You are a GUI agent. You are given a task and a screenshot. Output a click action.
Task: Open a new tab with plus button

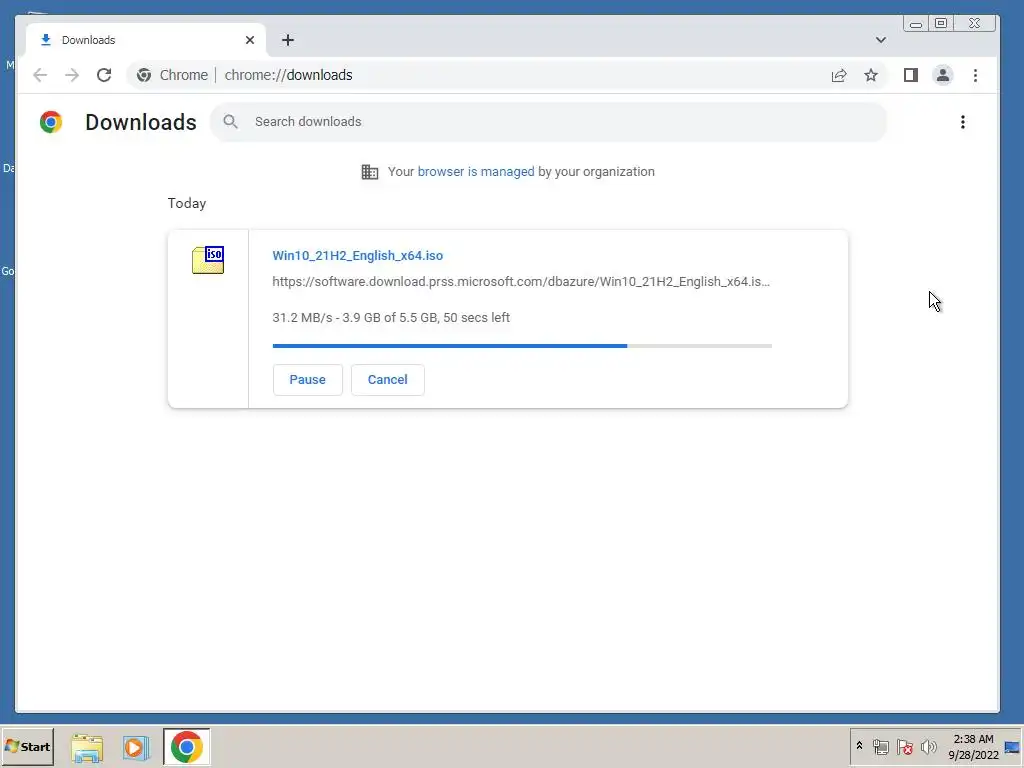(287, 40)
